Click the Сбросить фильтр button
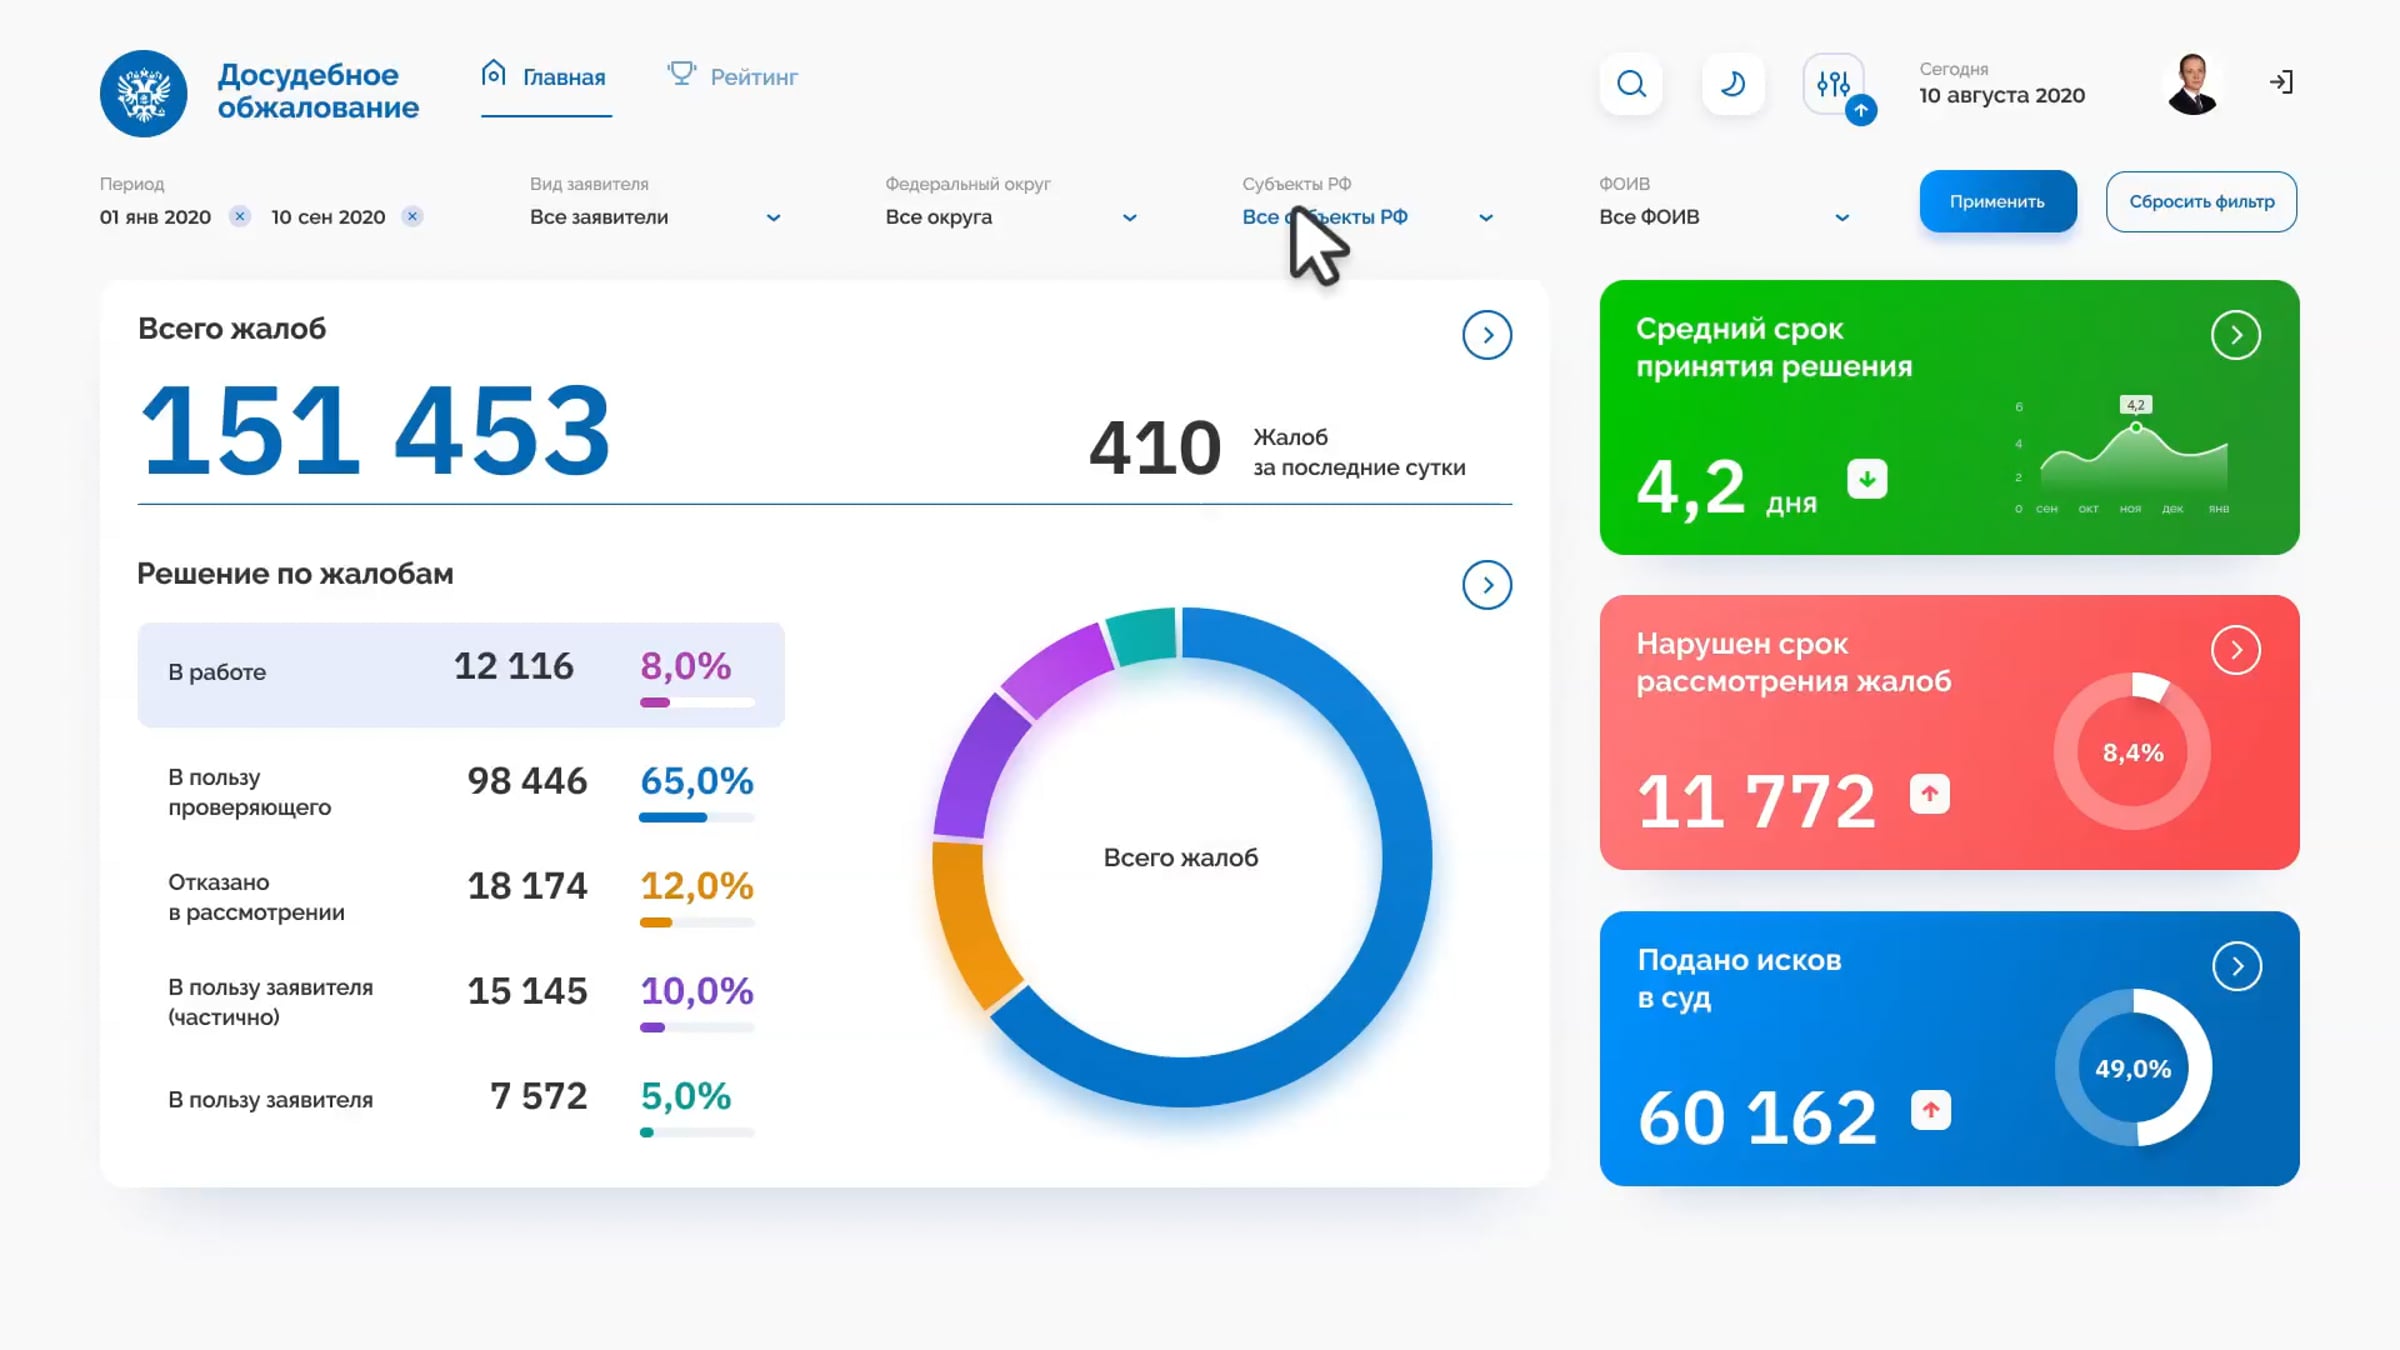This screenshot has height=1350, width=2400. coord(2201,201)
